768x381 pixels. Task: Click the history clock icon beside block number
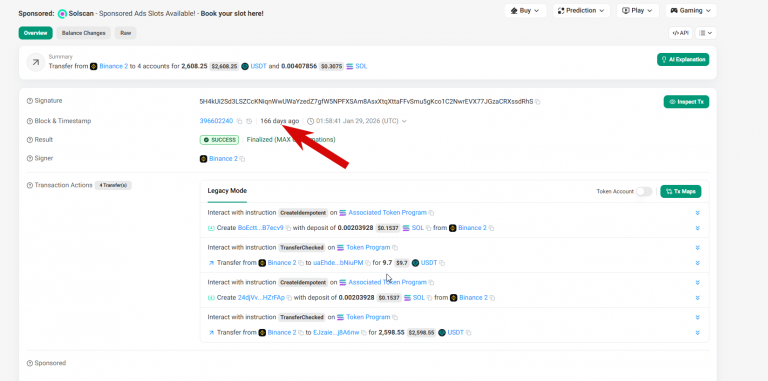(x=249, y=121)
